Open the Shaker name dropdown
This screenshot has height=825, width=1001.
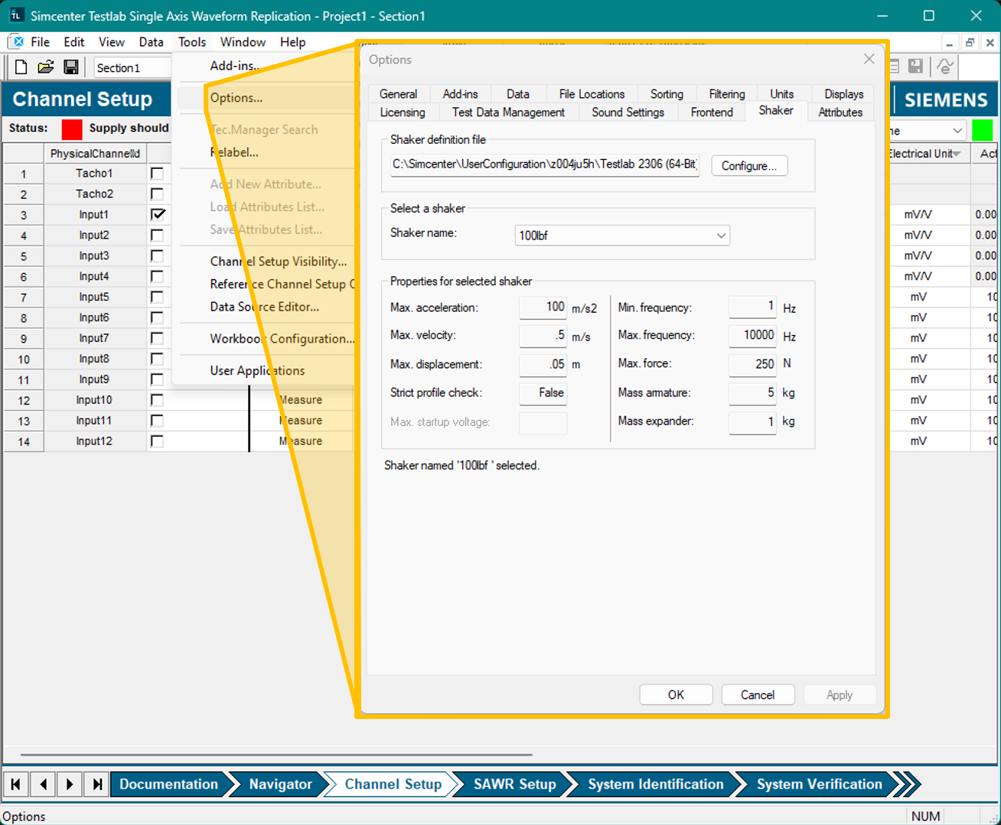click(x=721, y=236)
